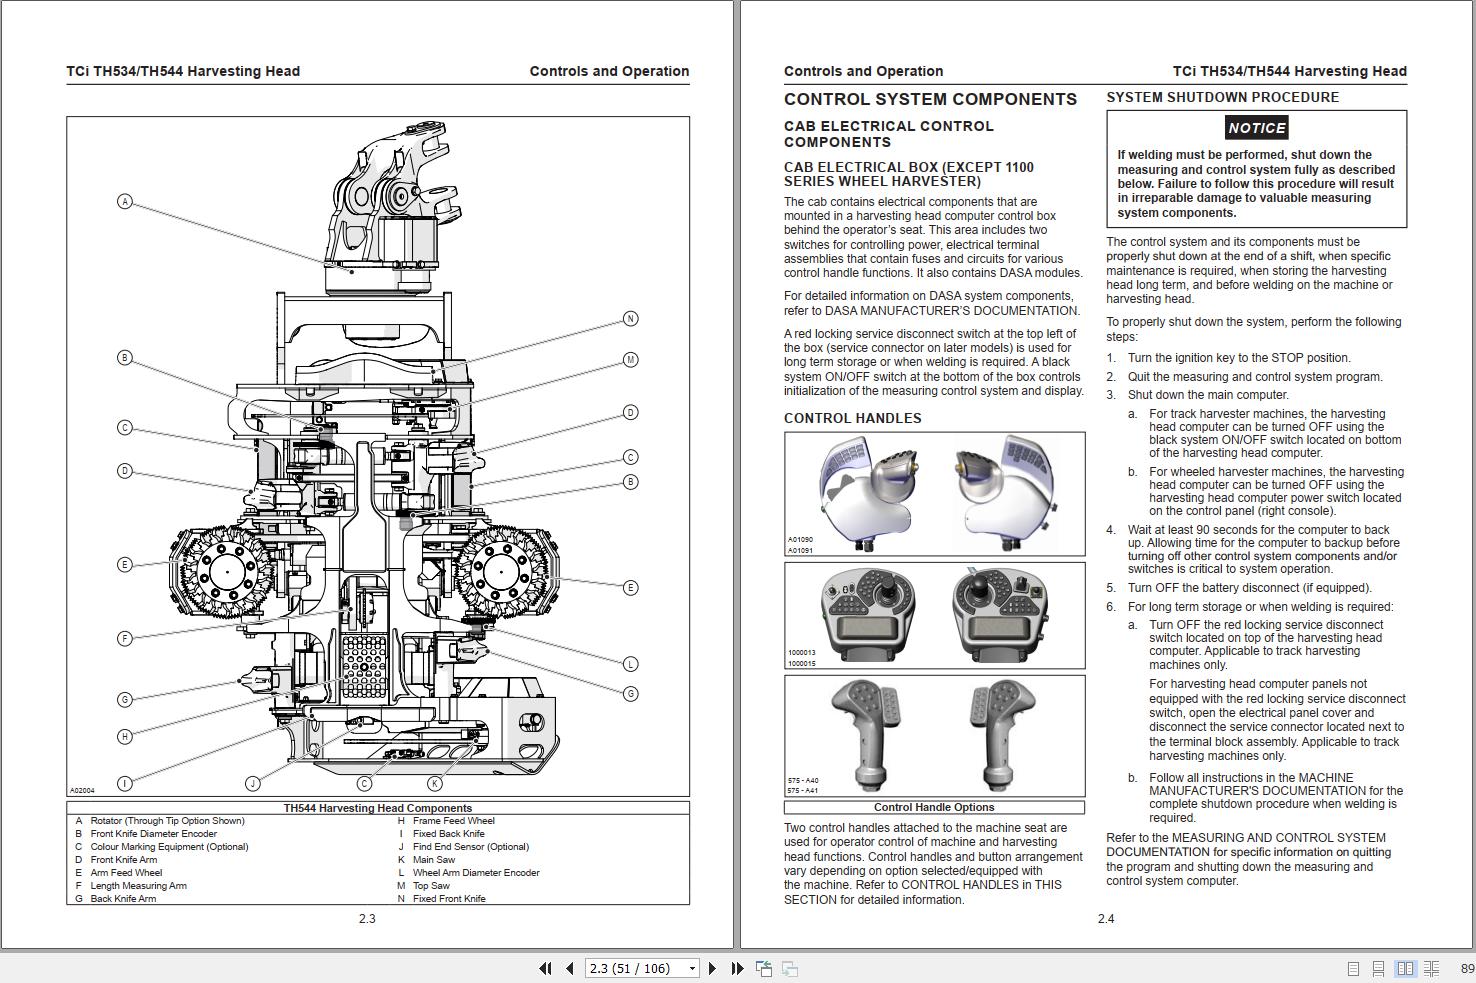Open the '2.3 (51 / 106)' page picker

[635, 969]
